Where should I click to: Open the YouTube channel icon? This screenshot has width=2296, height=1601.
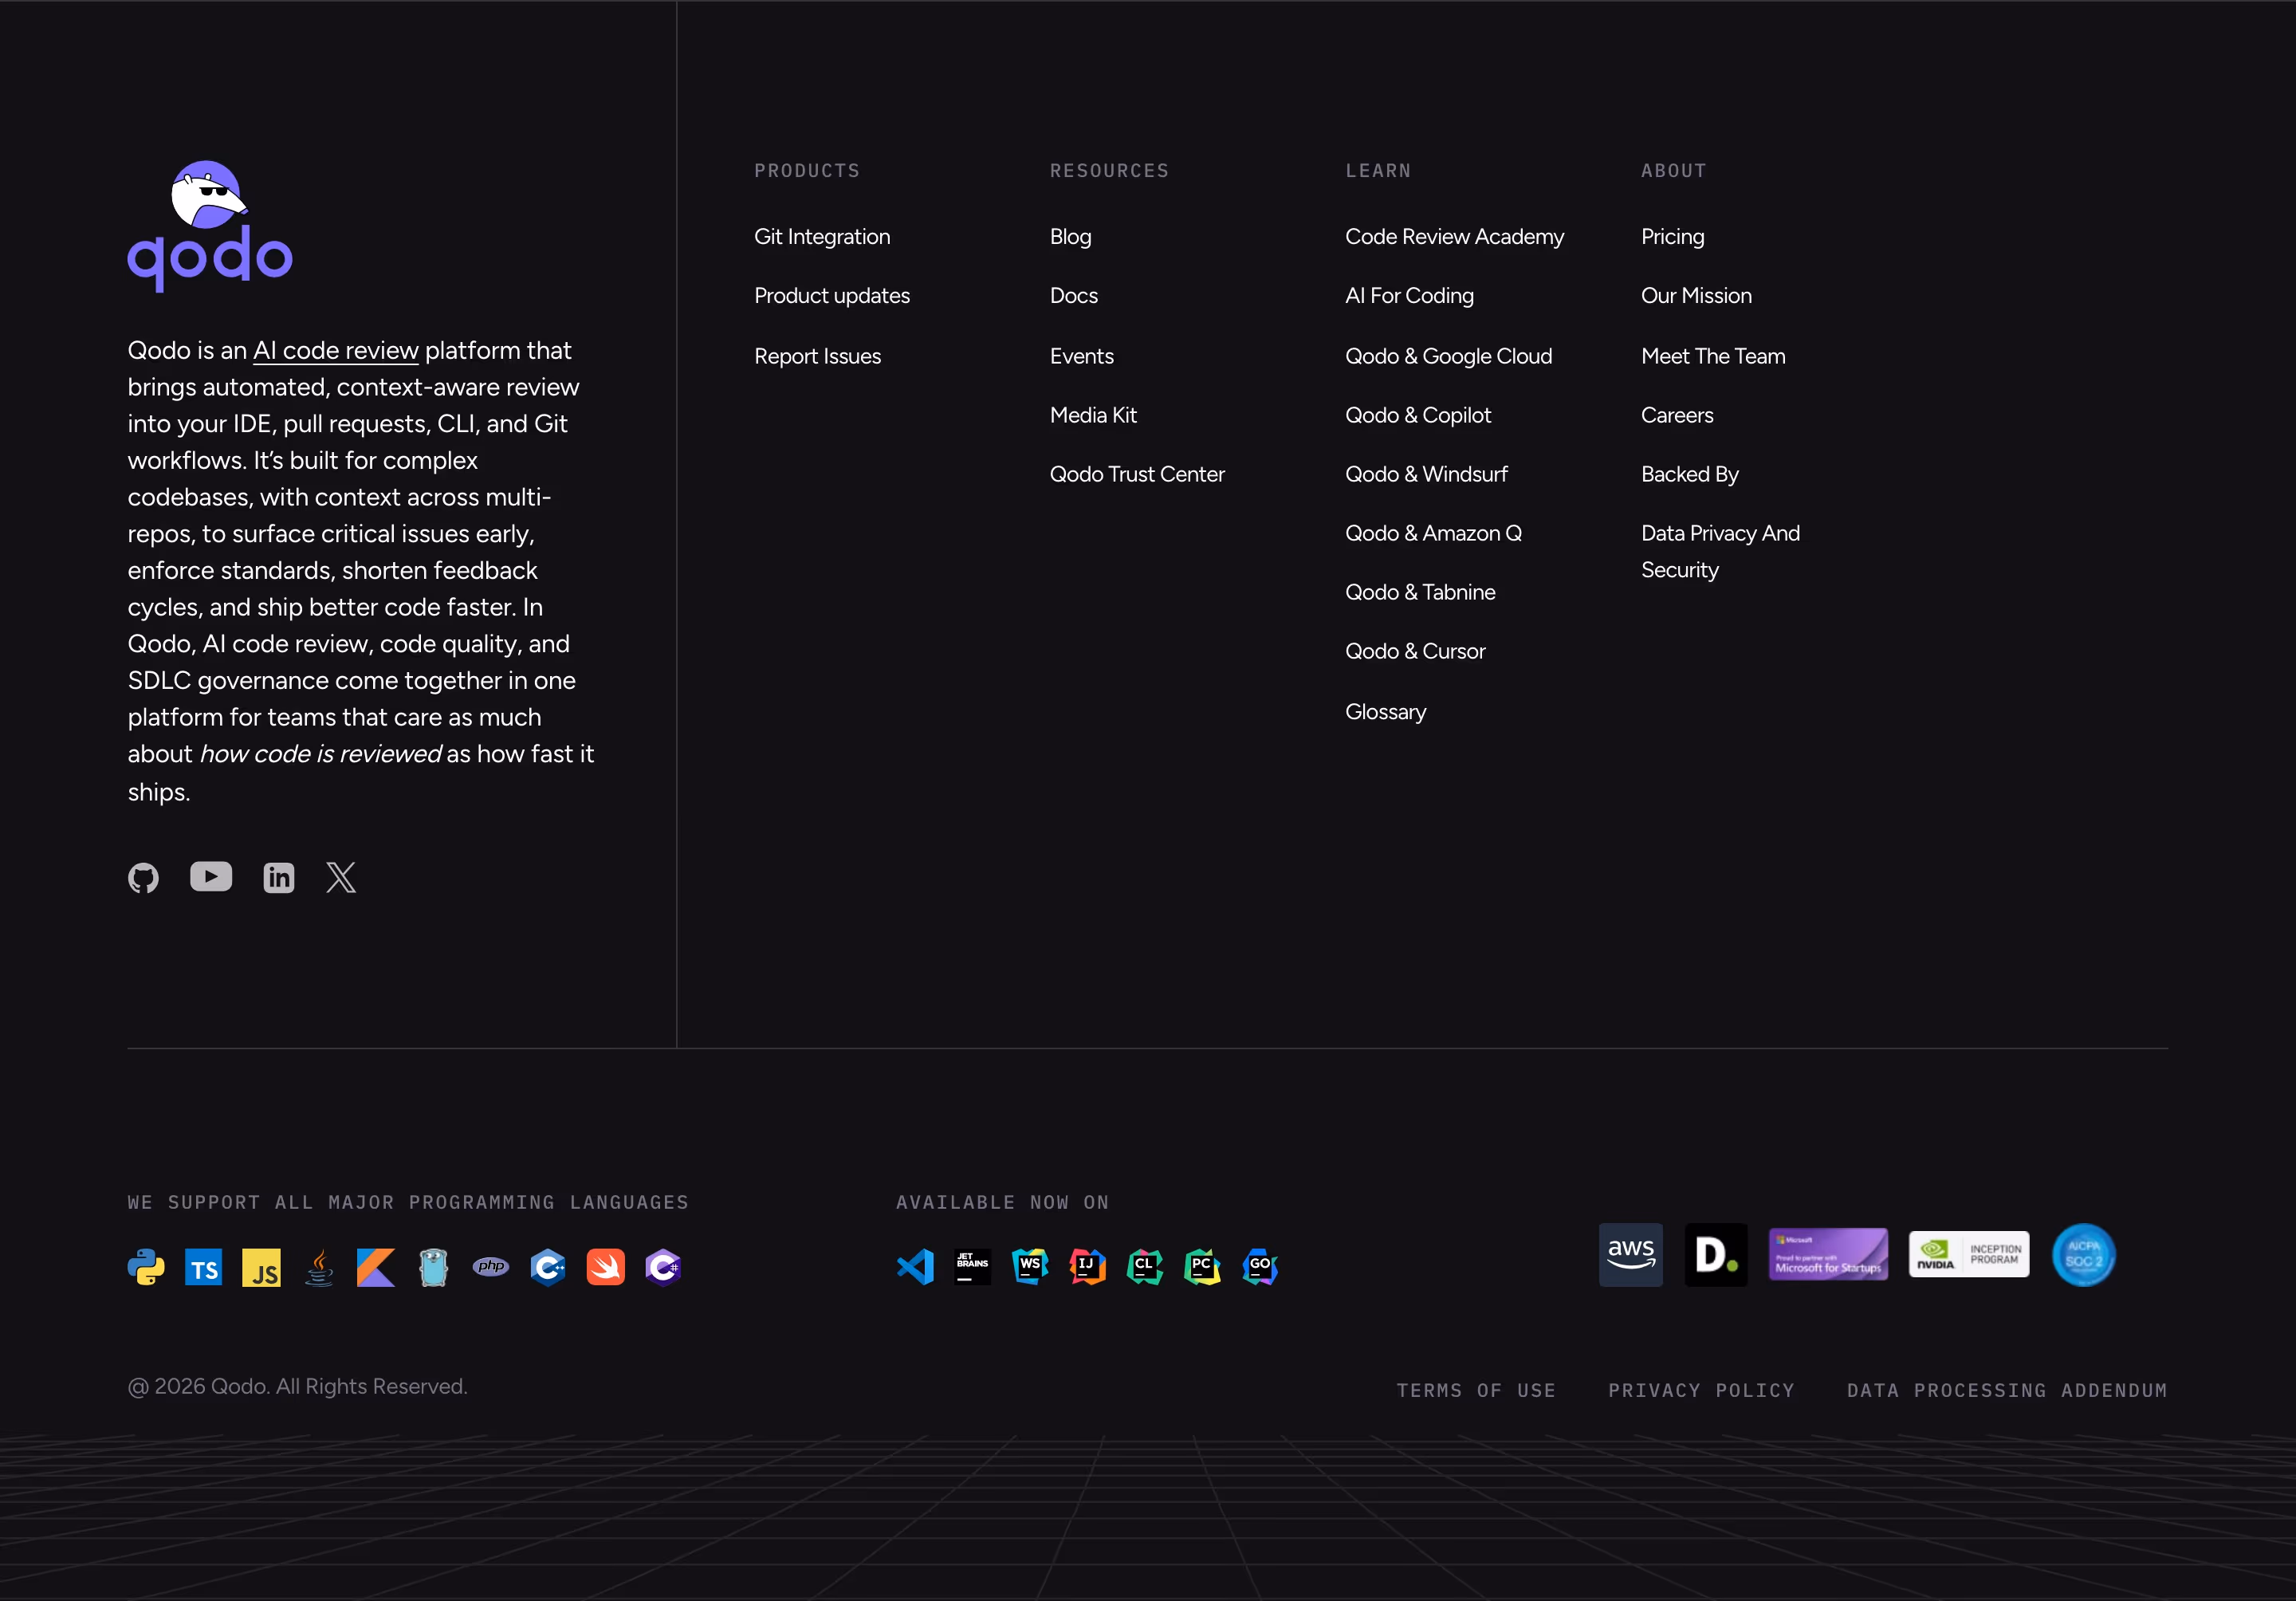(x=211, y=877)
